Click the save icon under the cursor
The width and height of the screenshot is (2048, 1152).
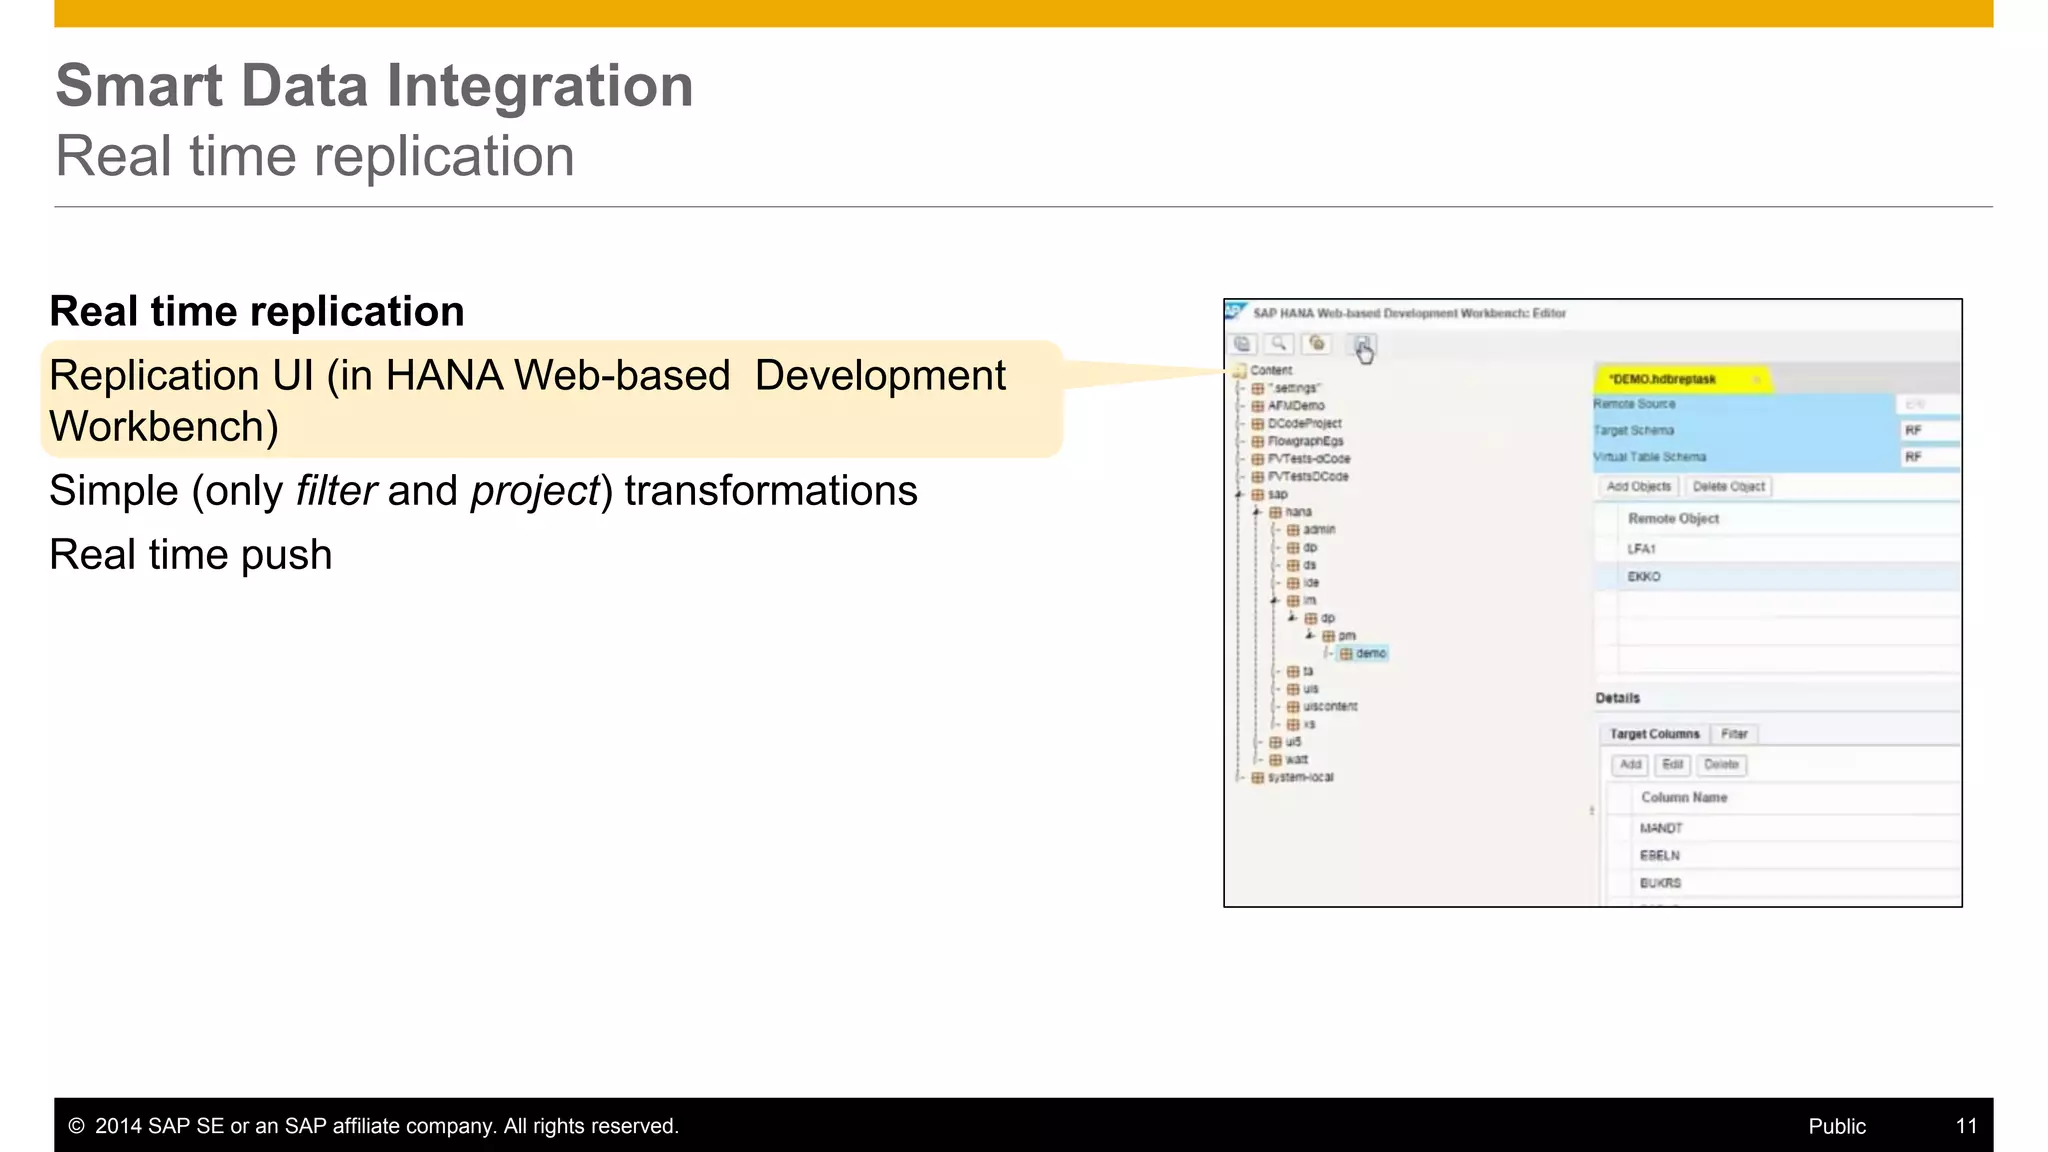point(1362,345)
